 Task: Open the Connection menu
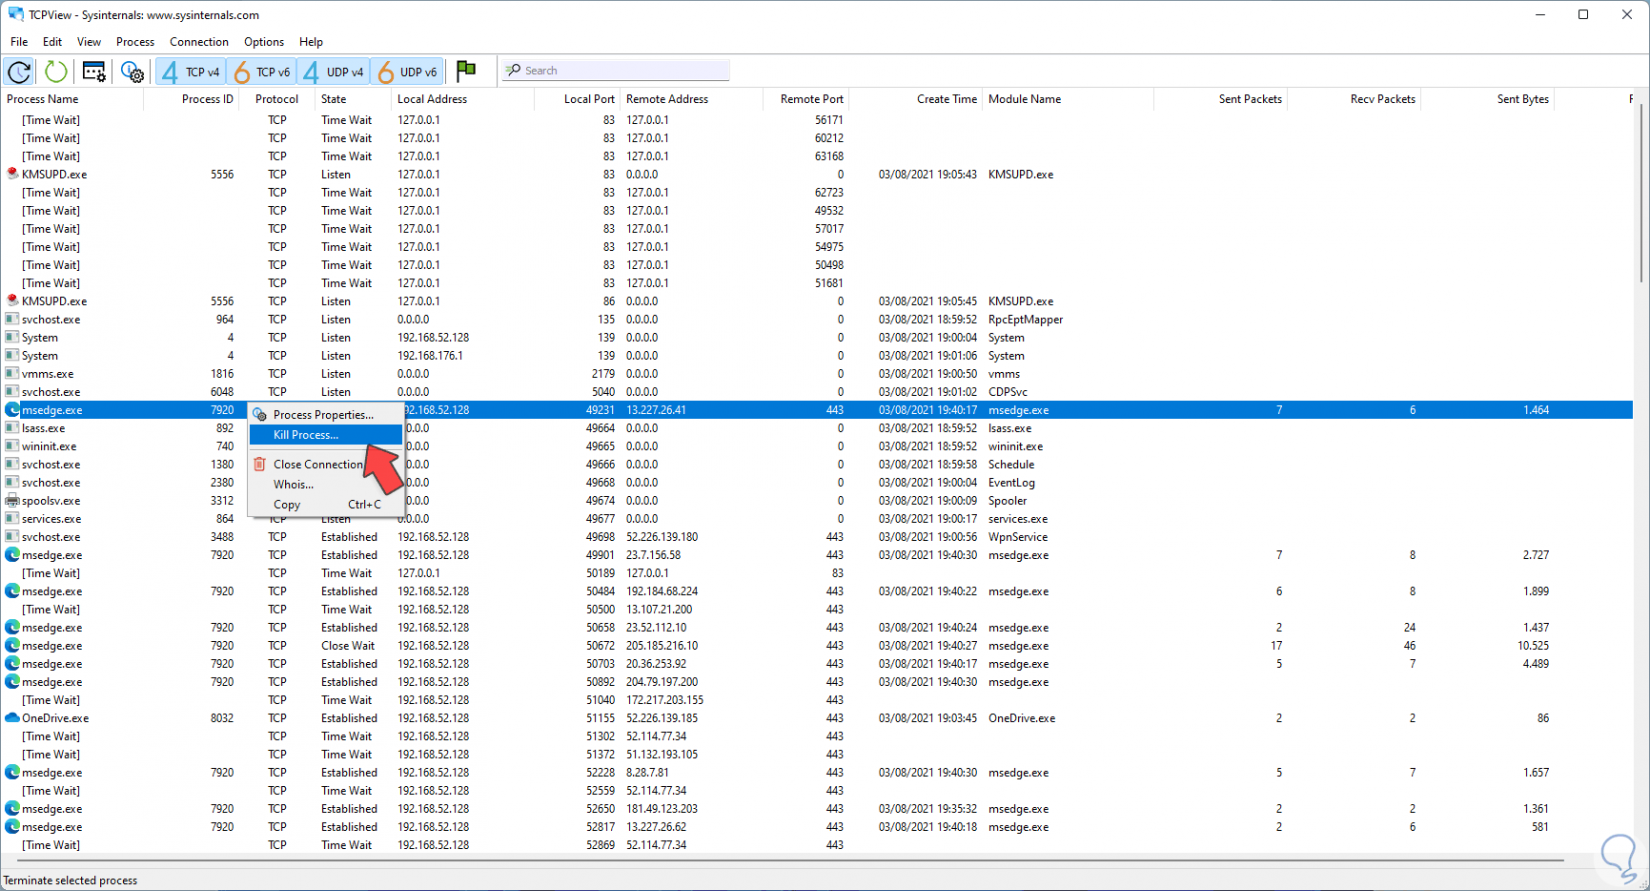tap(199, 42)
